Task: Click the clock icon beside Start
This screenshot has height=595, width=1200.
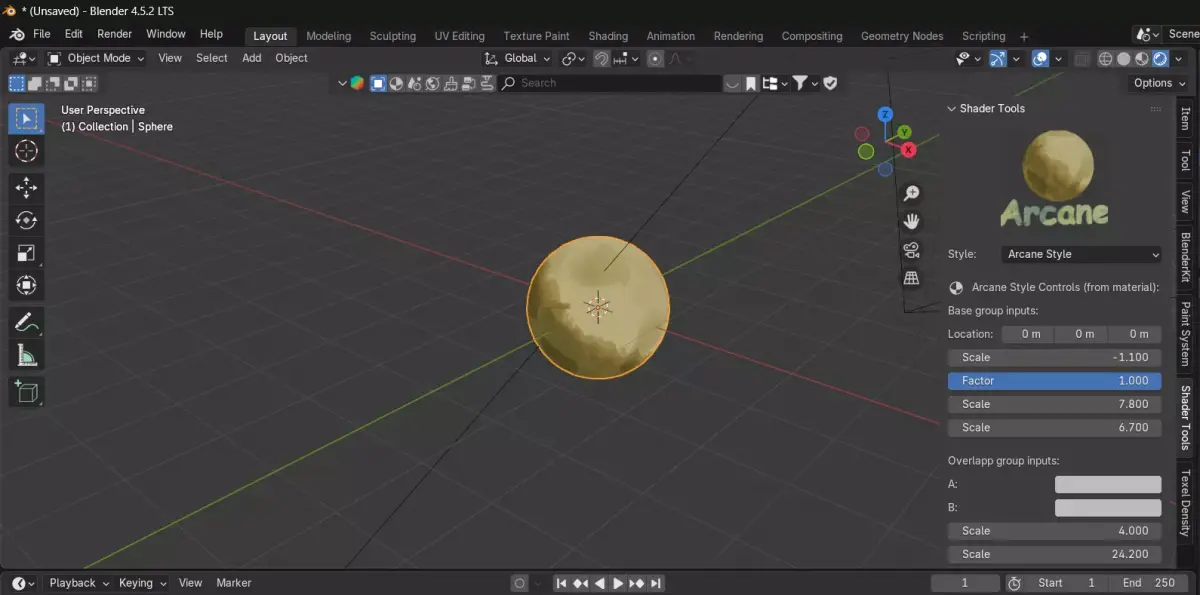Action: pyautogui.click(x=1014, y=583)
